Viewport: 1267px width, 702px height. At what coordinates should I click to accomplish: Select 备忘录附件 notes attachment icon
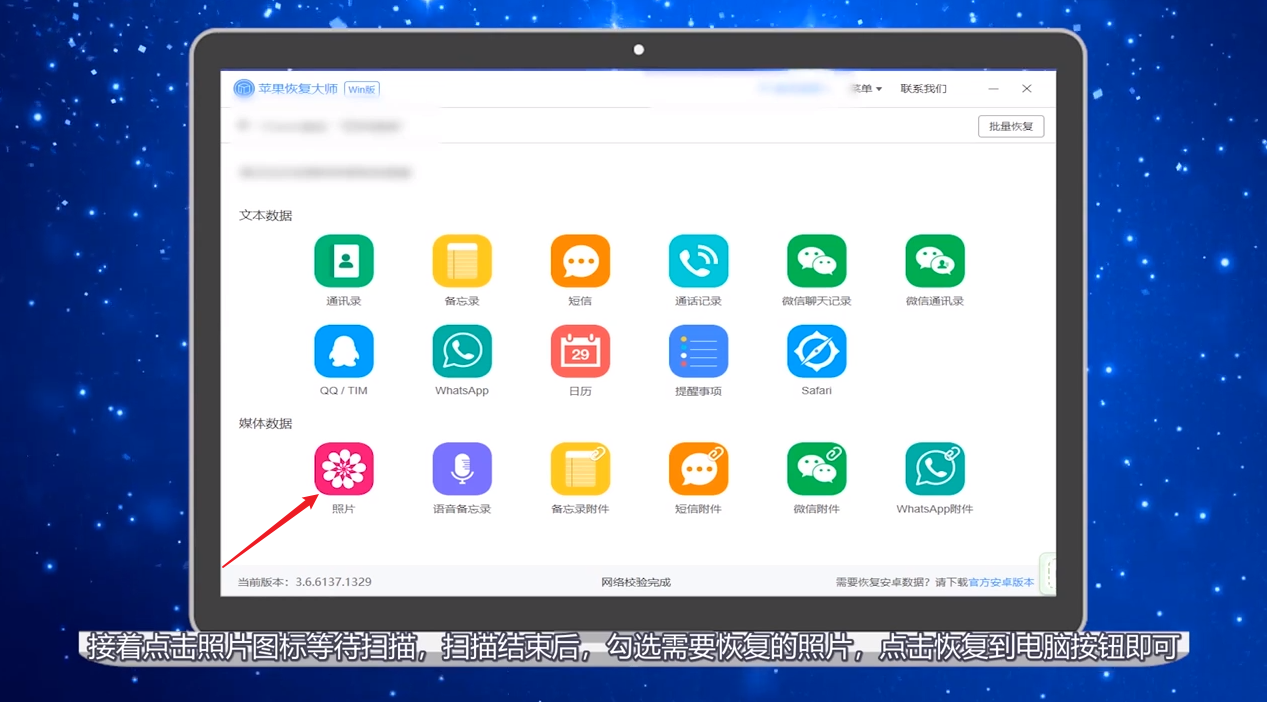tap(580, 469)
